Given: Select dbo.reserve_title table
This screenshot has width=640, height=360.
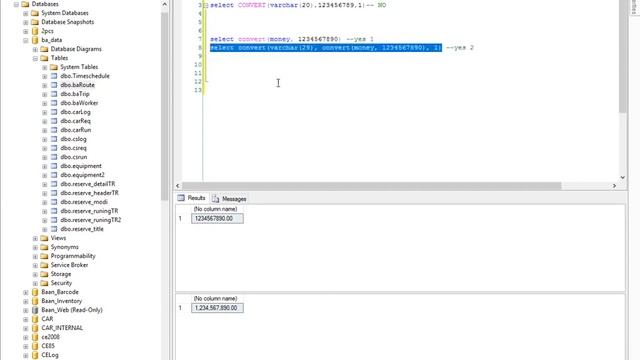Looking at the screenshot, I should [x=82, y=229].
